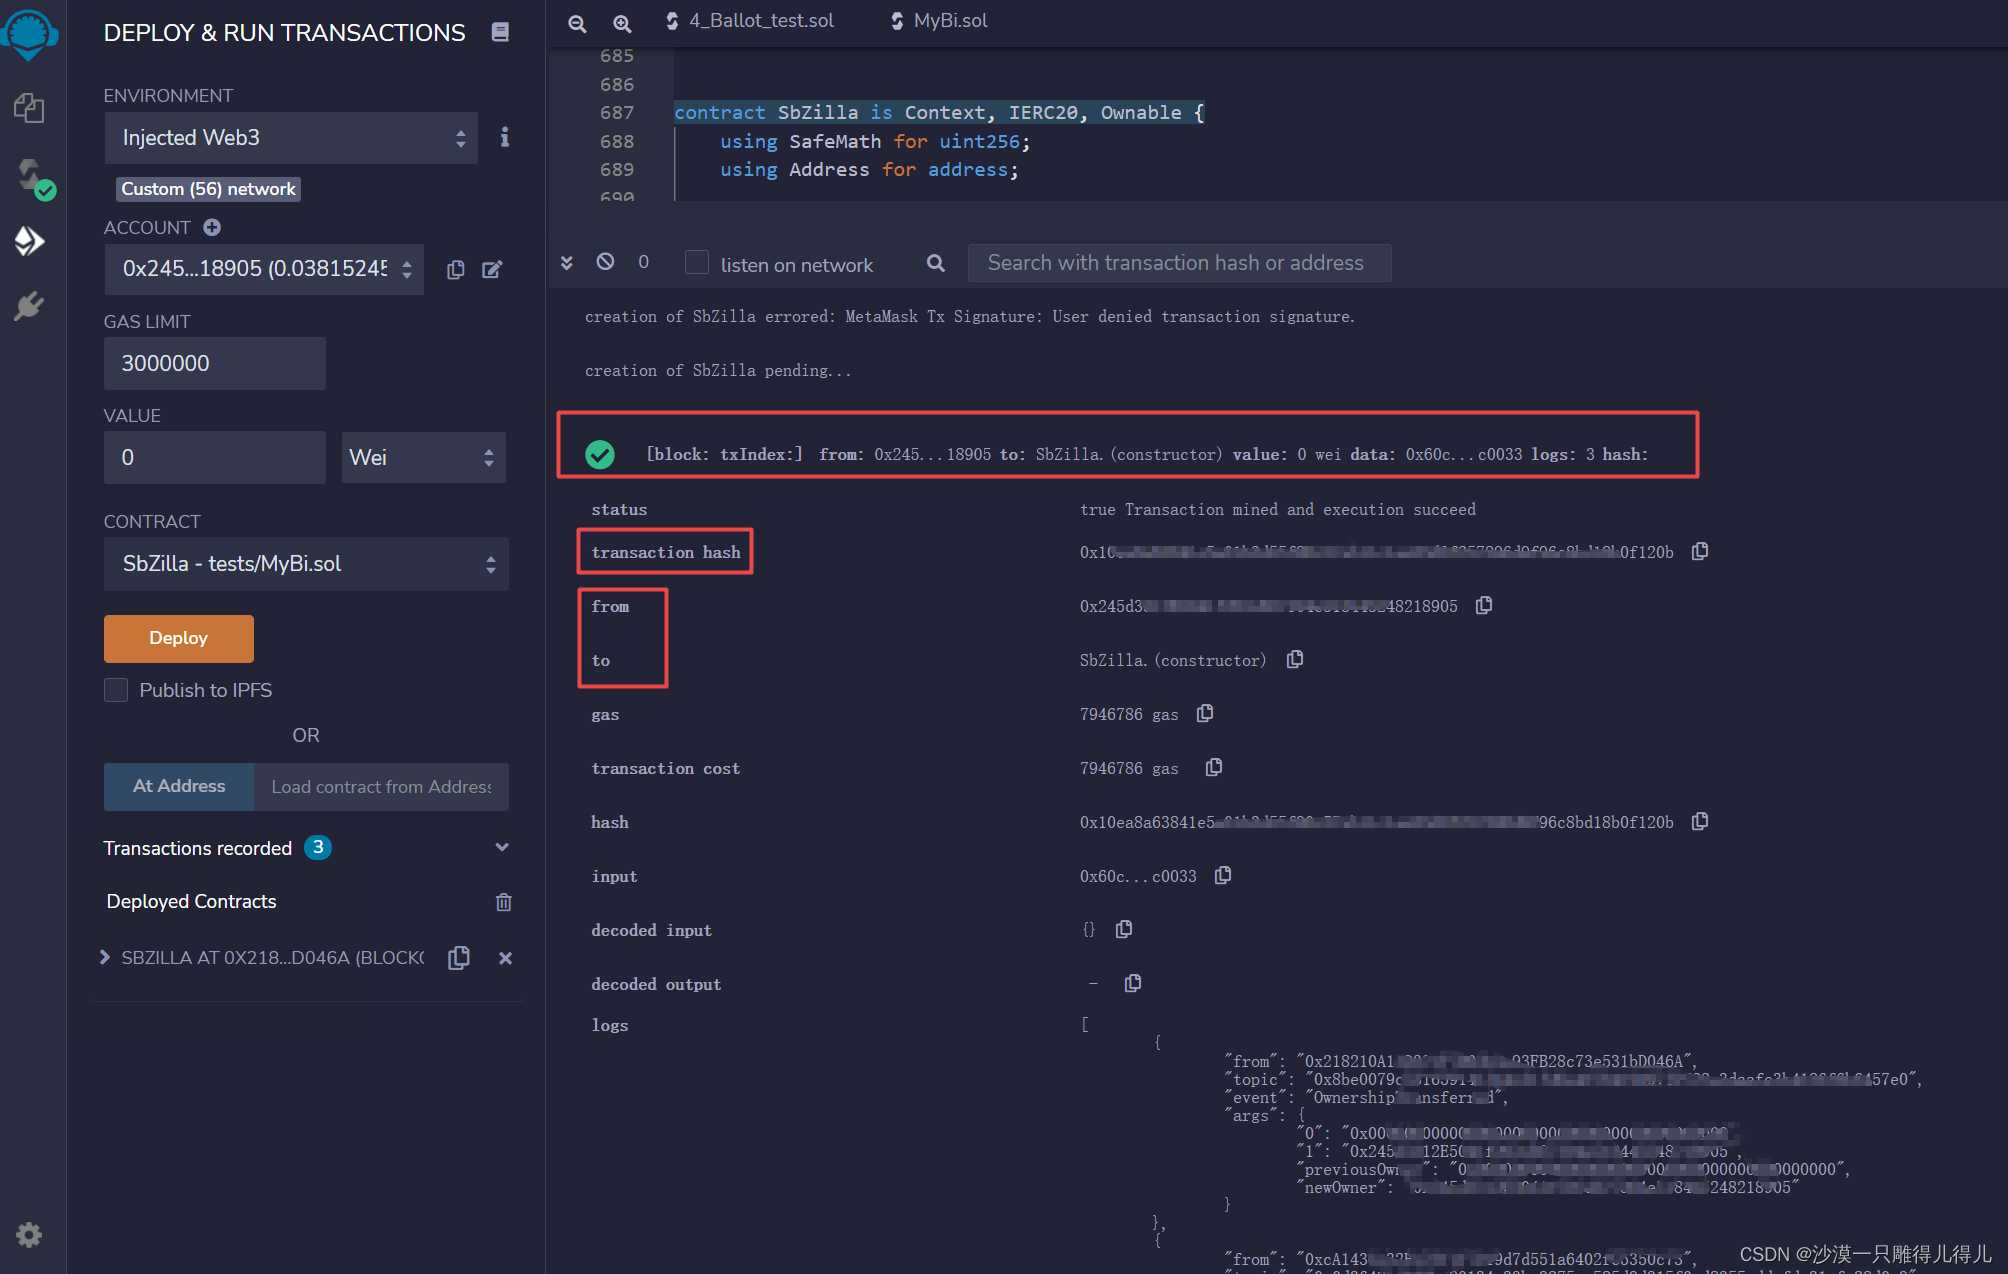Open Deploy & run transactions sidebar icon

coord(29,241)
